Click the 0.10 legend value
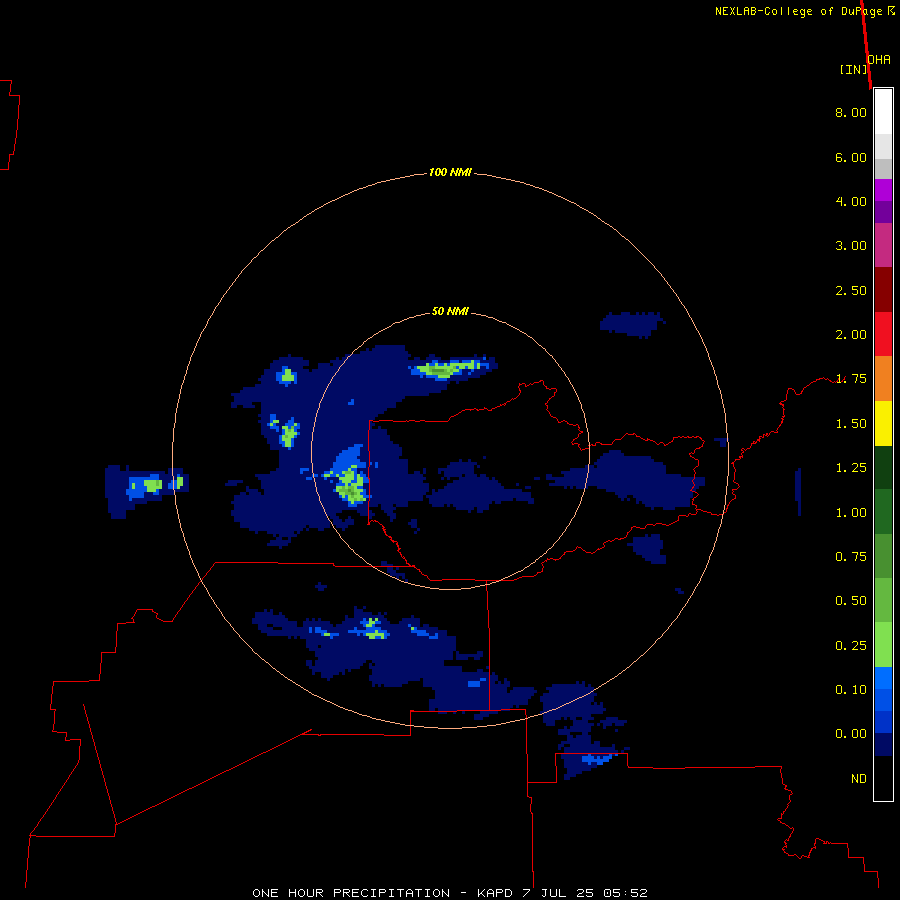 click(851, 690)
